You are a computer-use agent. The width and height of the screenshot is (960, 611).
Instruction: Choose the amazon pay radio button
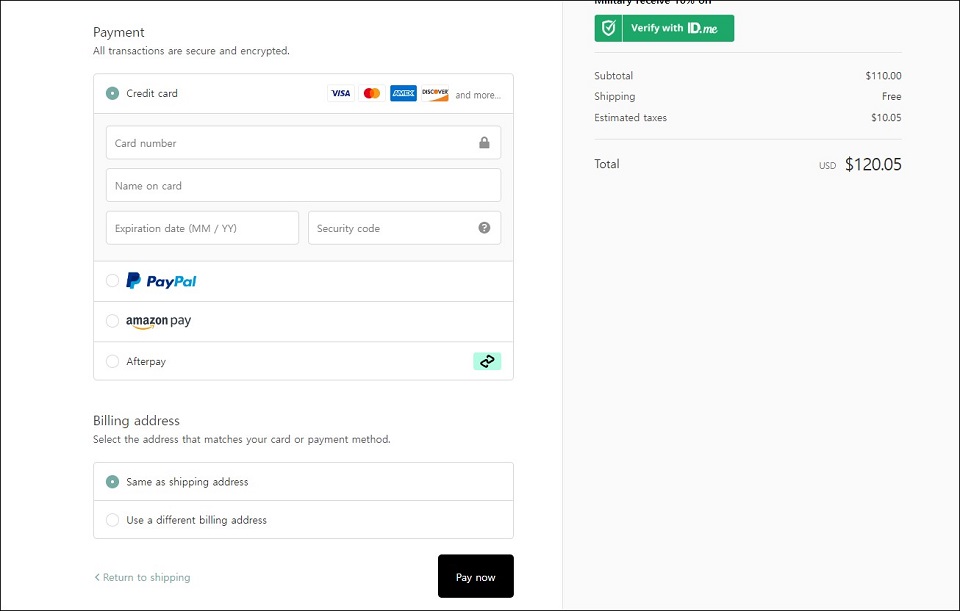click(113, 321)
